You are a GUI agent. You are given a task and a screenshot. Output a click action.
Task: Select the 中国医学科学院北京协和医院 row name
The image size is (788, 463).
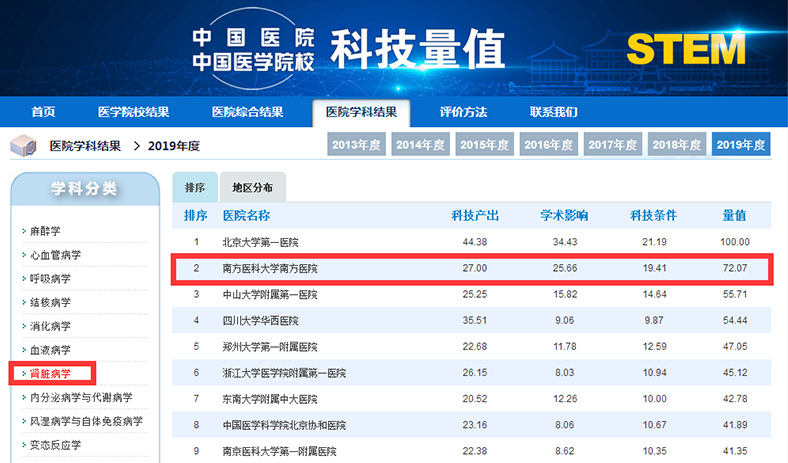click(x=284, y=425)
